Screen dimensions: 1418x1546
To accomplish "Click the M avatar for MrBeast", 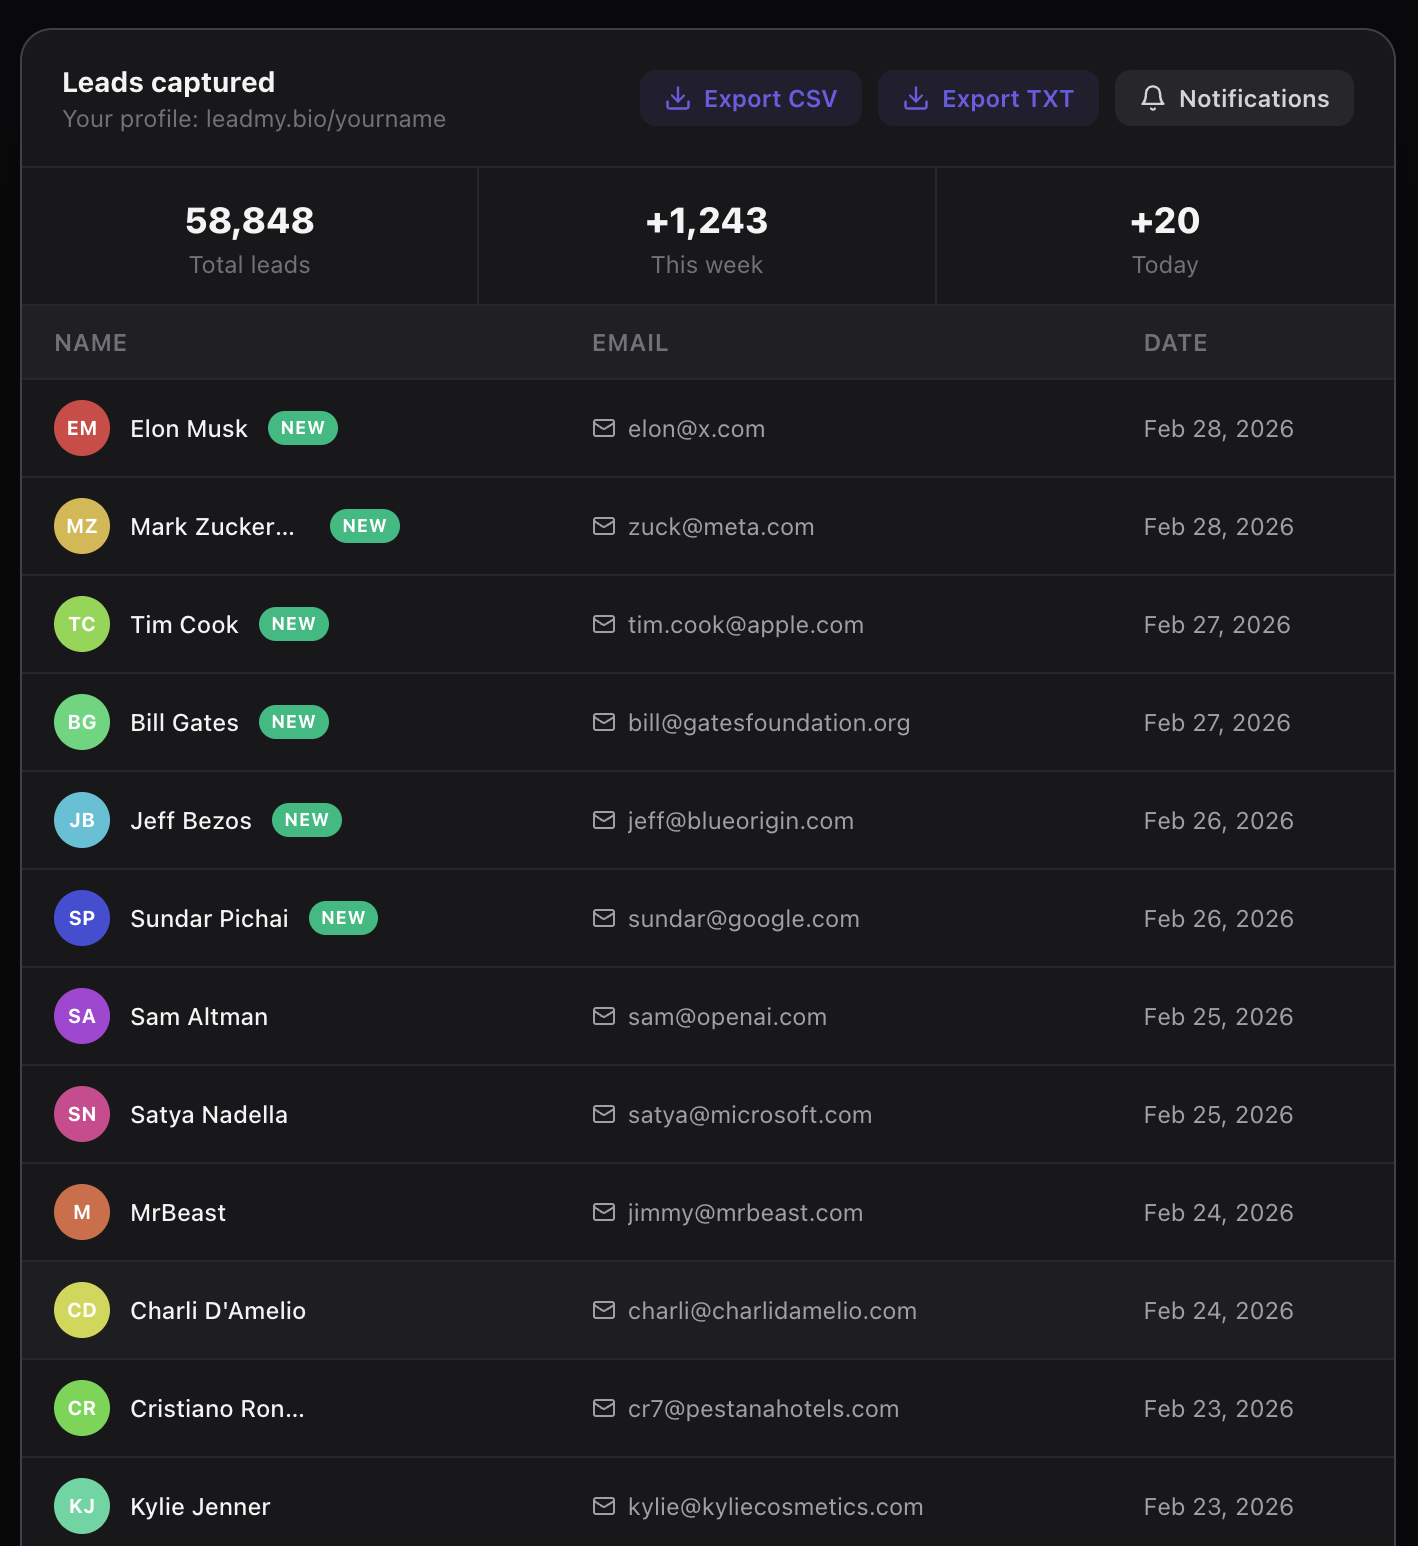I will pos(82,1212).
